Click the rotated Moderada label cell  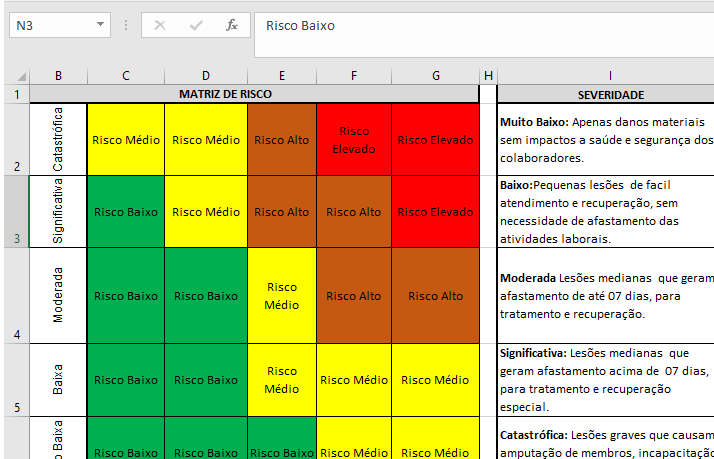coord(58,296)
